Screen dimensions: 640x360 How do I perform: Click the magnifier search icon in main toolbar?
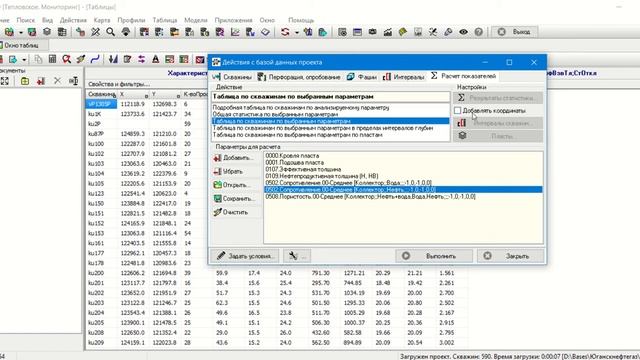click(x=111, y=32)
